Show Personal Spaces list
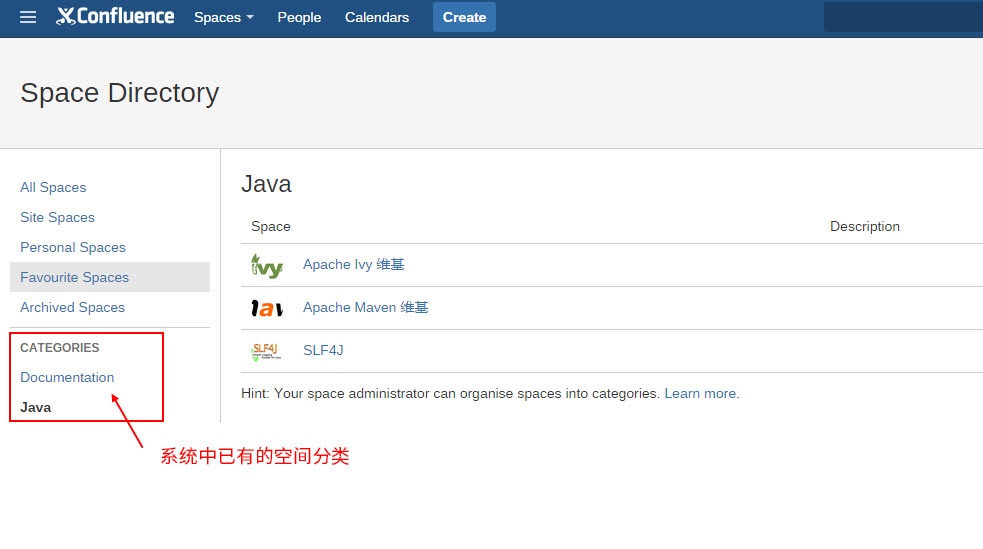Image resolution: width=983 pixels, height=549 pixels. (x=73, y=248)
